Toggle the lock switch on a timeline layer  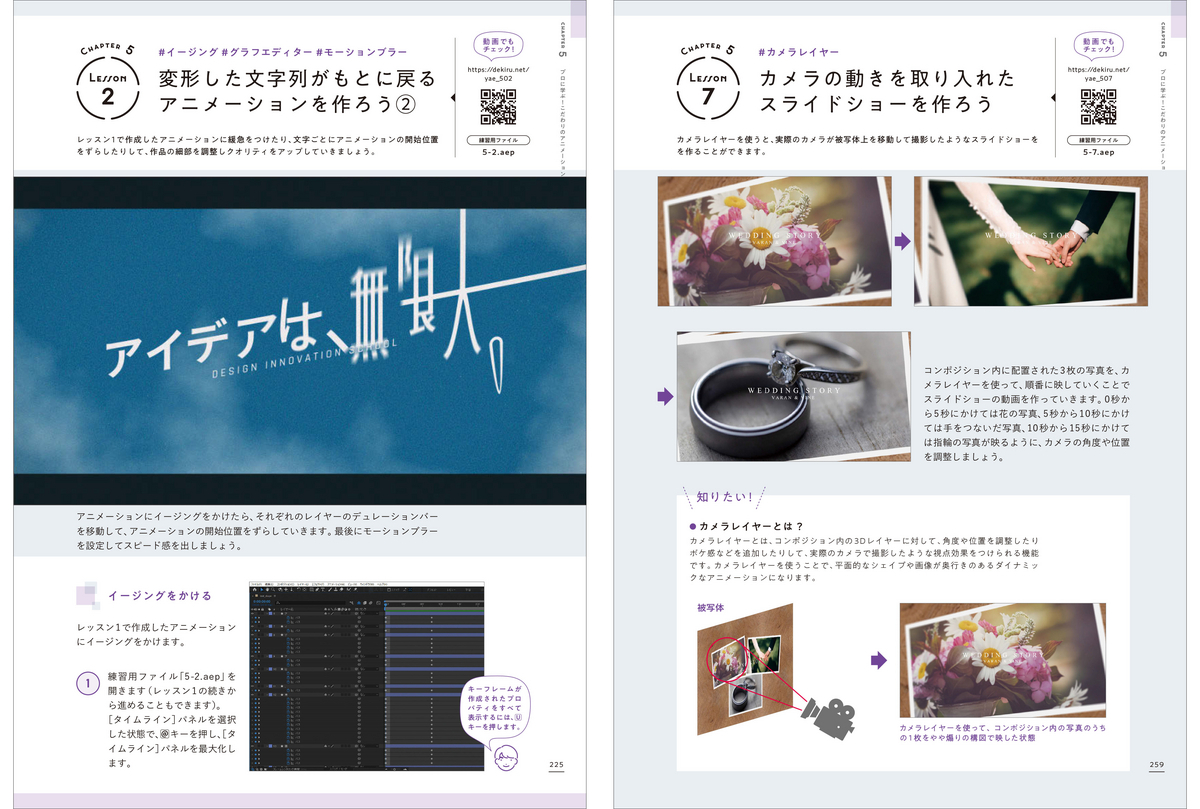click(262, 614)
